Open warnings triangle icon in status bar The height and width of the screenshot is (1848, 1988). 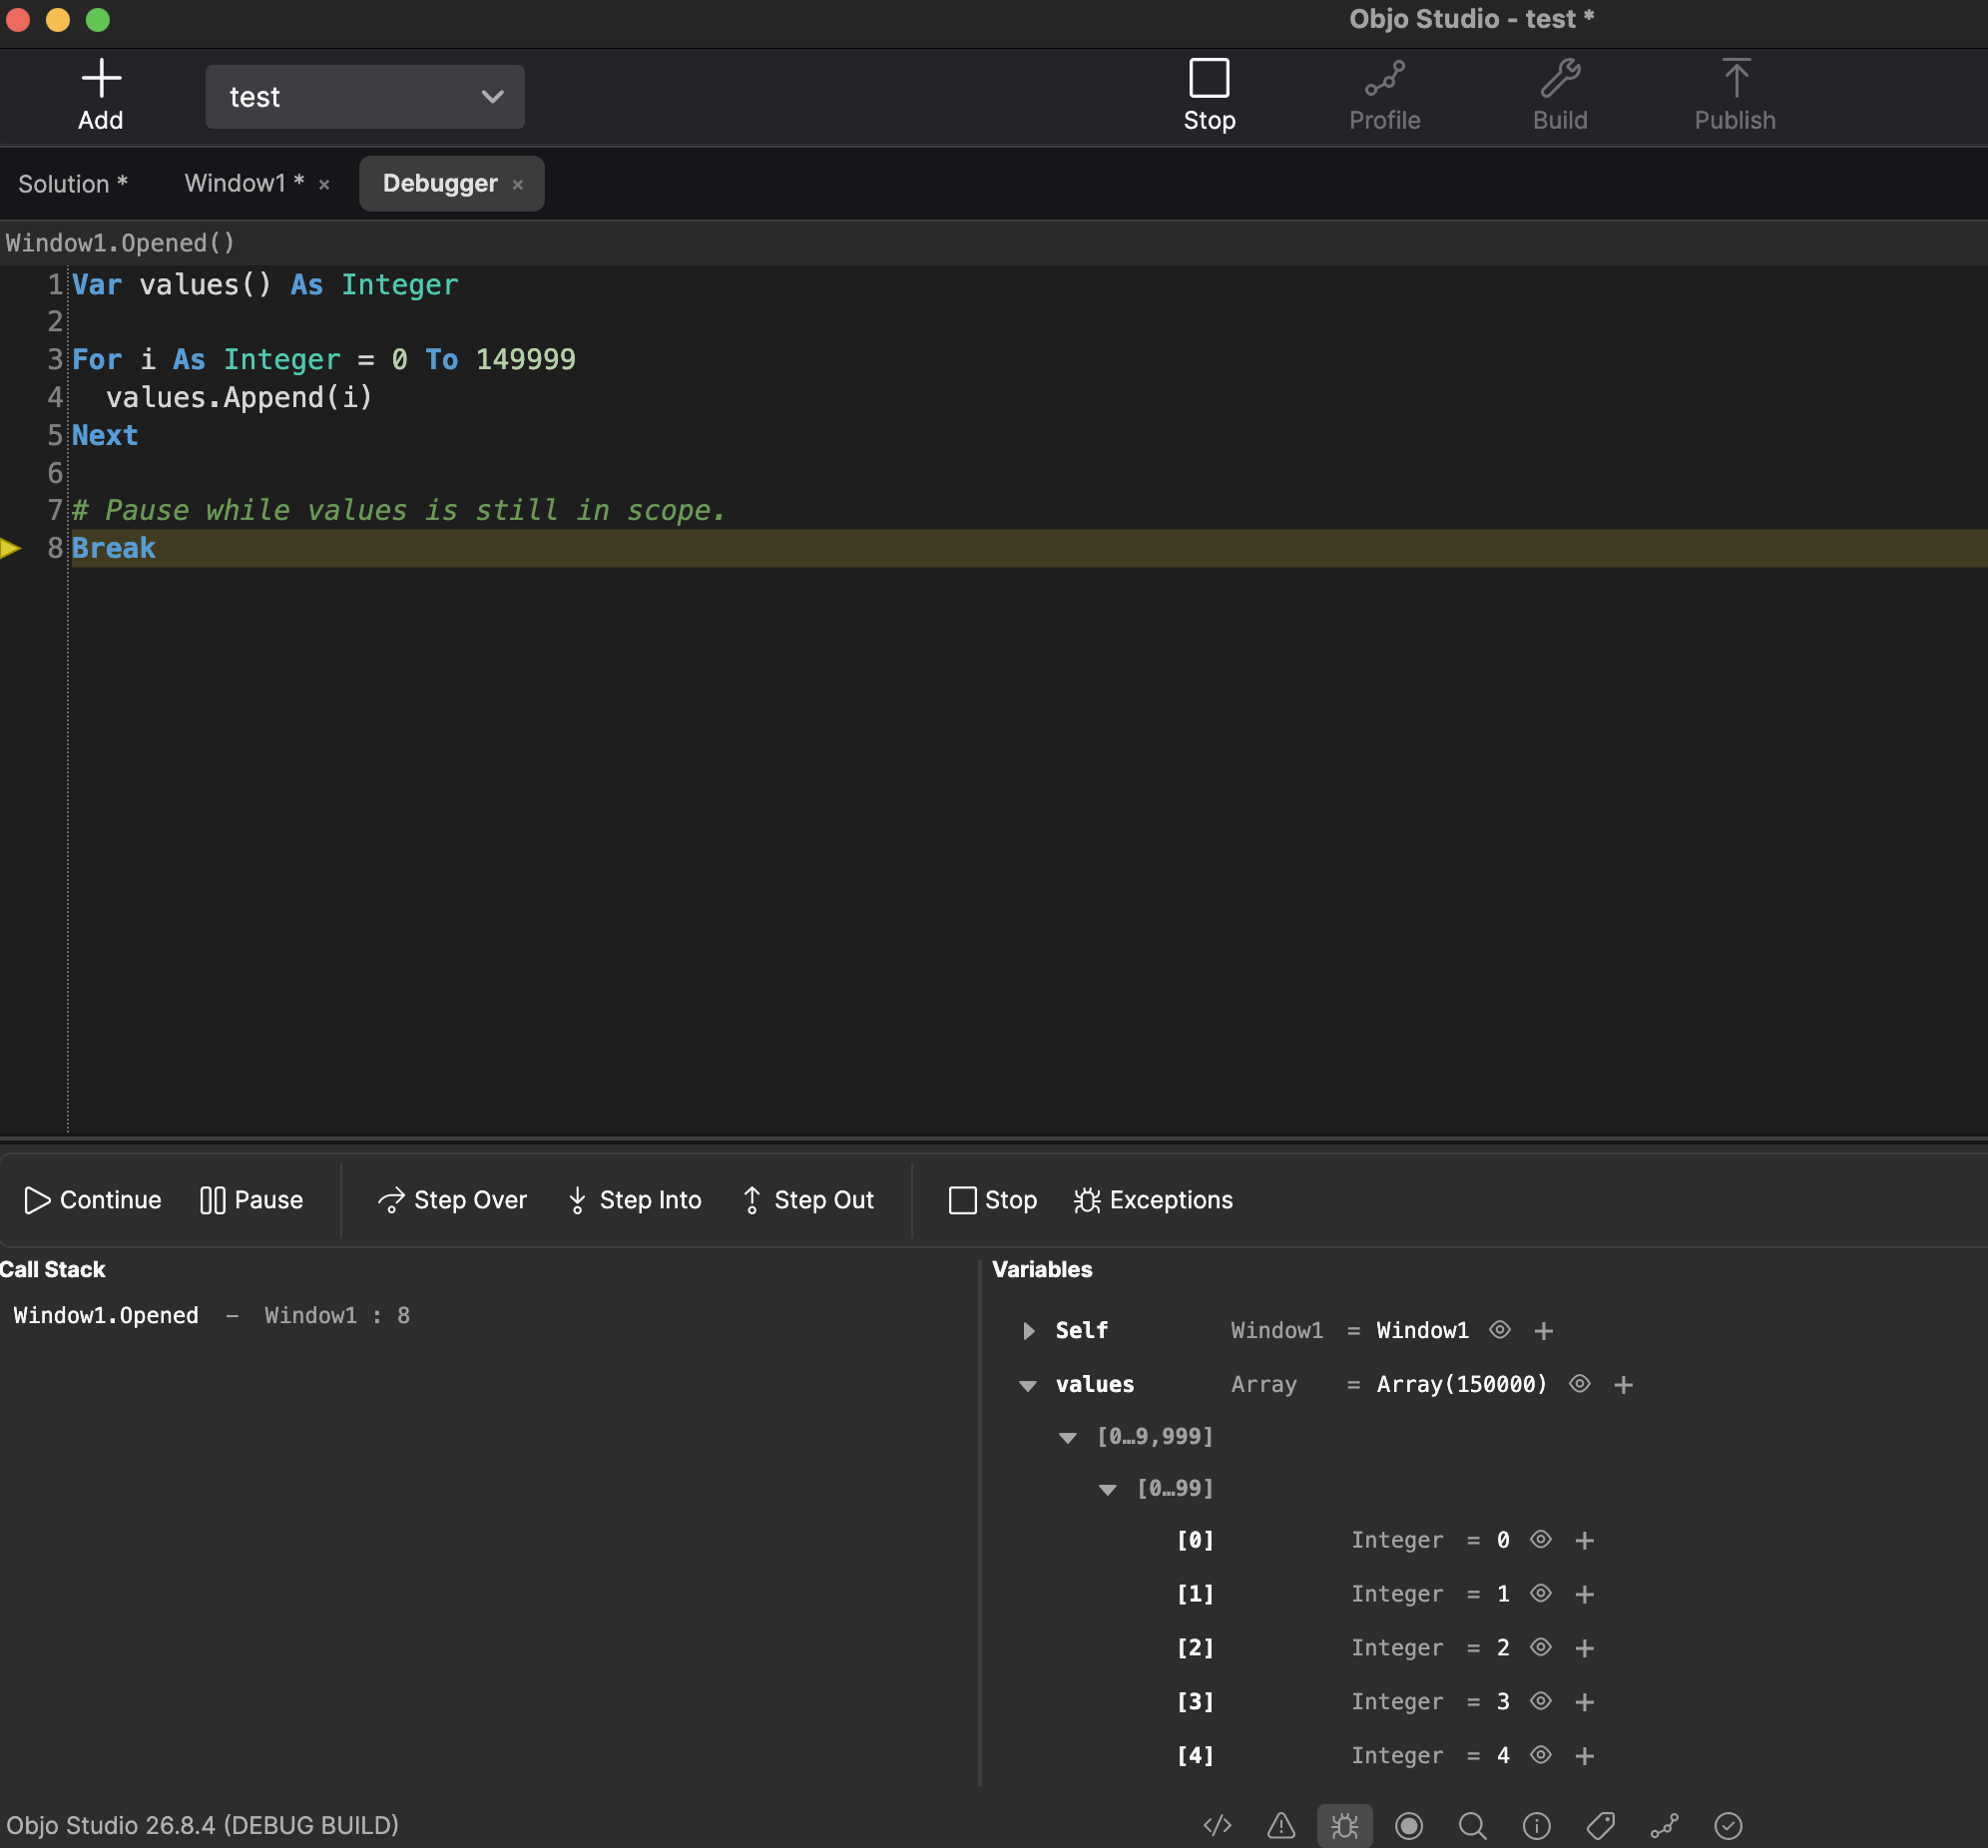[x=1281, y=1827]
